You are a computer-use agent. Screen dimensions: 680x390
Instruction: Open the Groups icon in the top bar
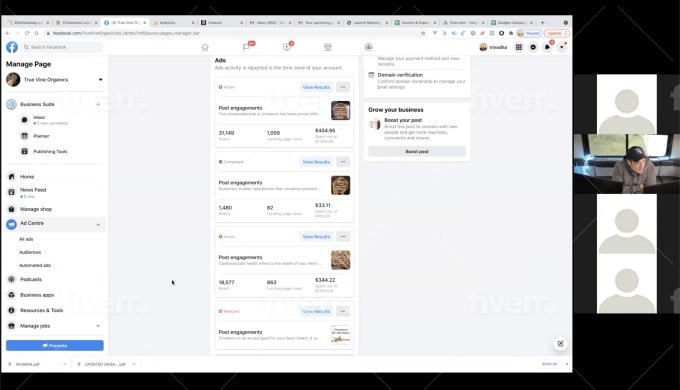click(x=369, y=47)
